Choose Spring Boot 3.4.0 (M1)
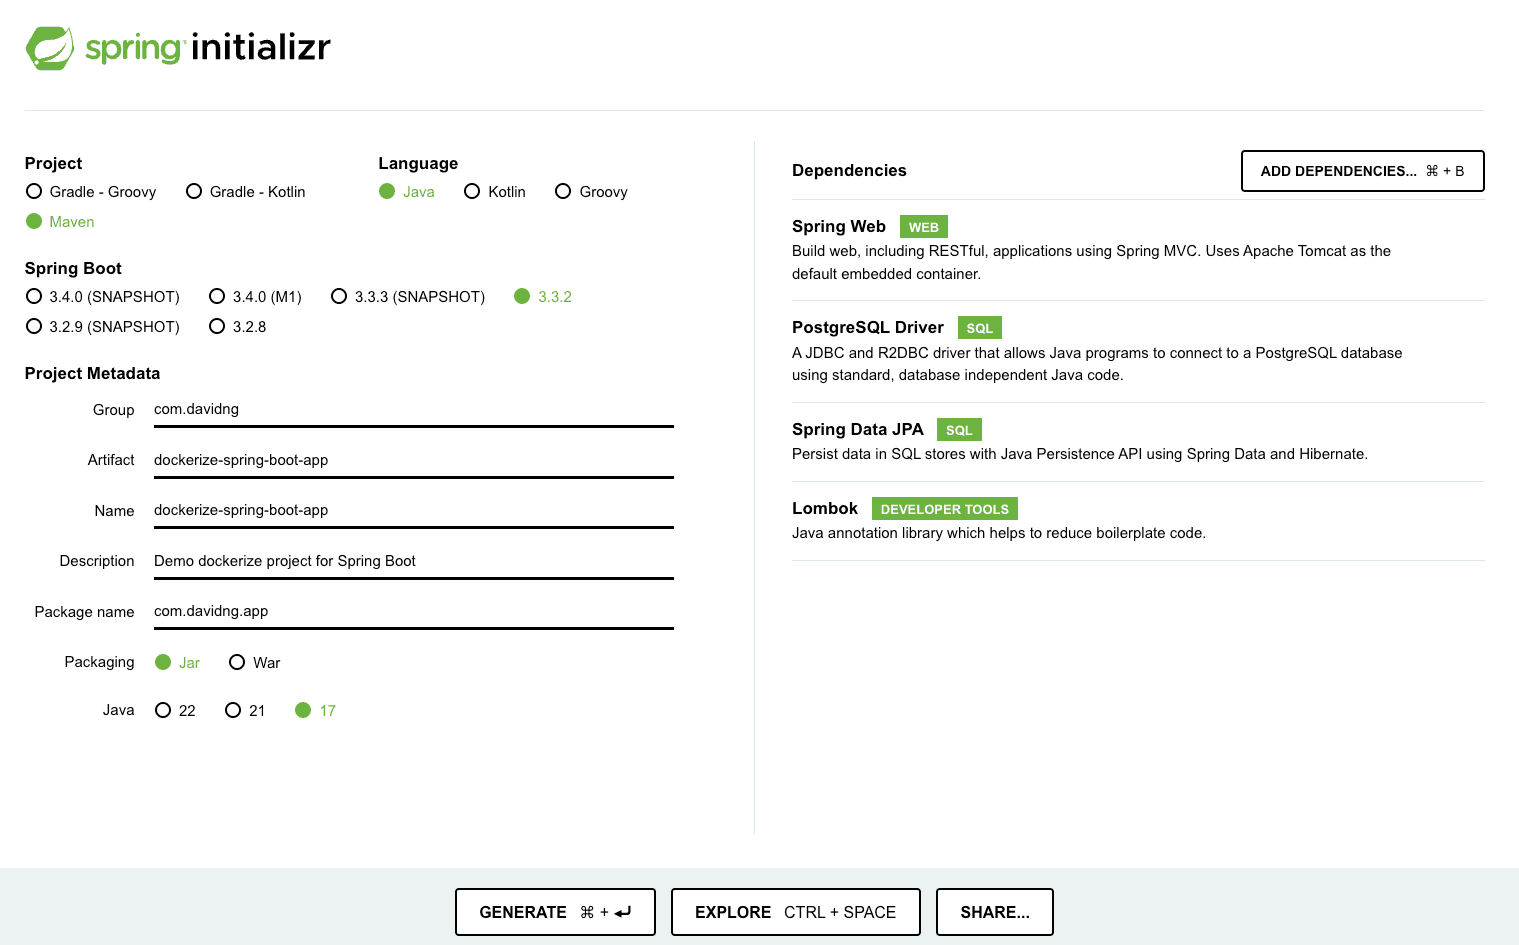1519x945 pixels. tap(217, 297)
